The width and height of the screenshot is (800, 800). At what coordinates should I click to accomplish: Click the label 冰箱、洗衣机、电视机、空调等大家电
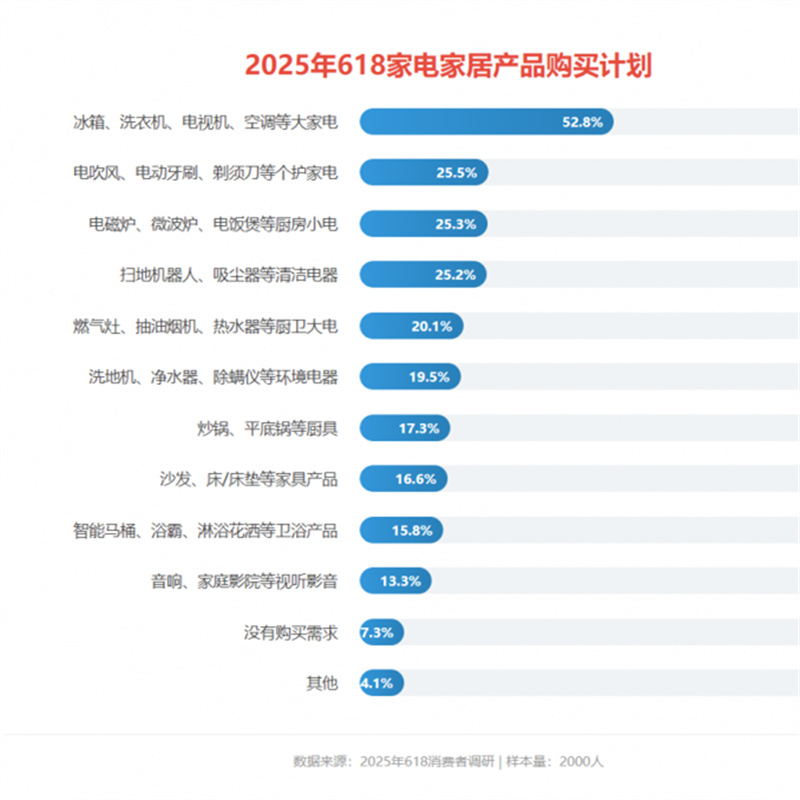coord(206,122)
